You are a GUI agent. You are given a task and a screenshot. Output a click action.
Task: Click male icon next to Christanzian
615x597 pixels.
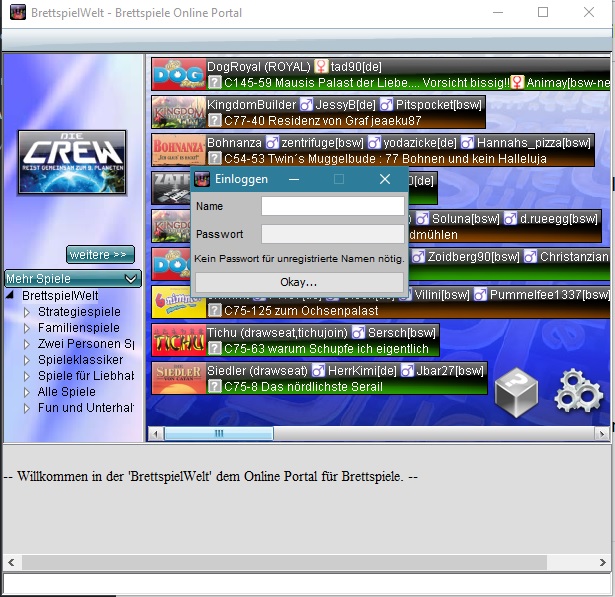tap(531, 257)
